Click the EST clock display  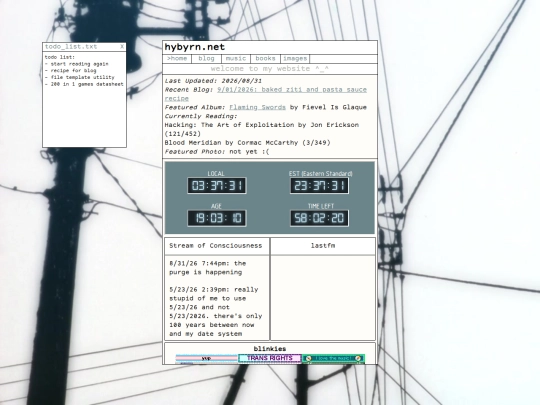[x=319, y=186]
